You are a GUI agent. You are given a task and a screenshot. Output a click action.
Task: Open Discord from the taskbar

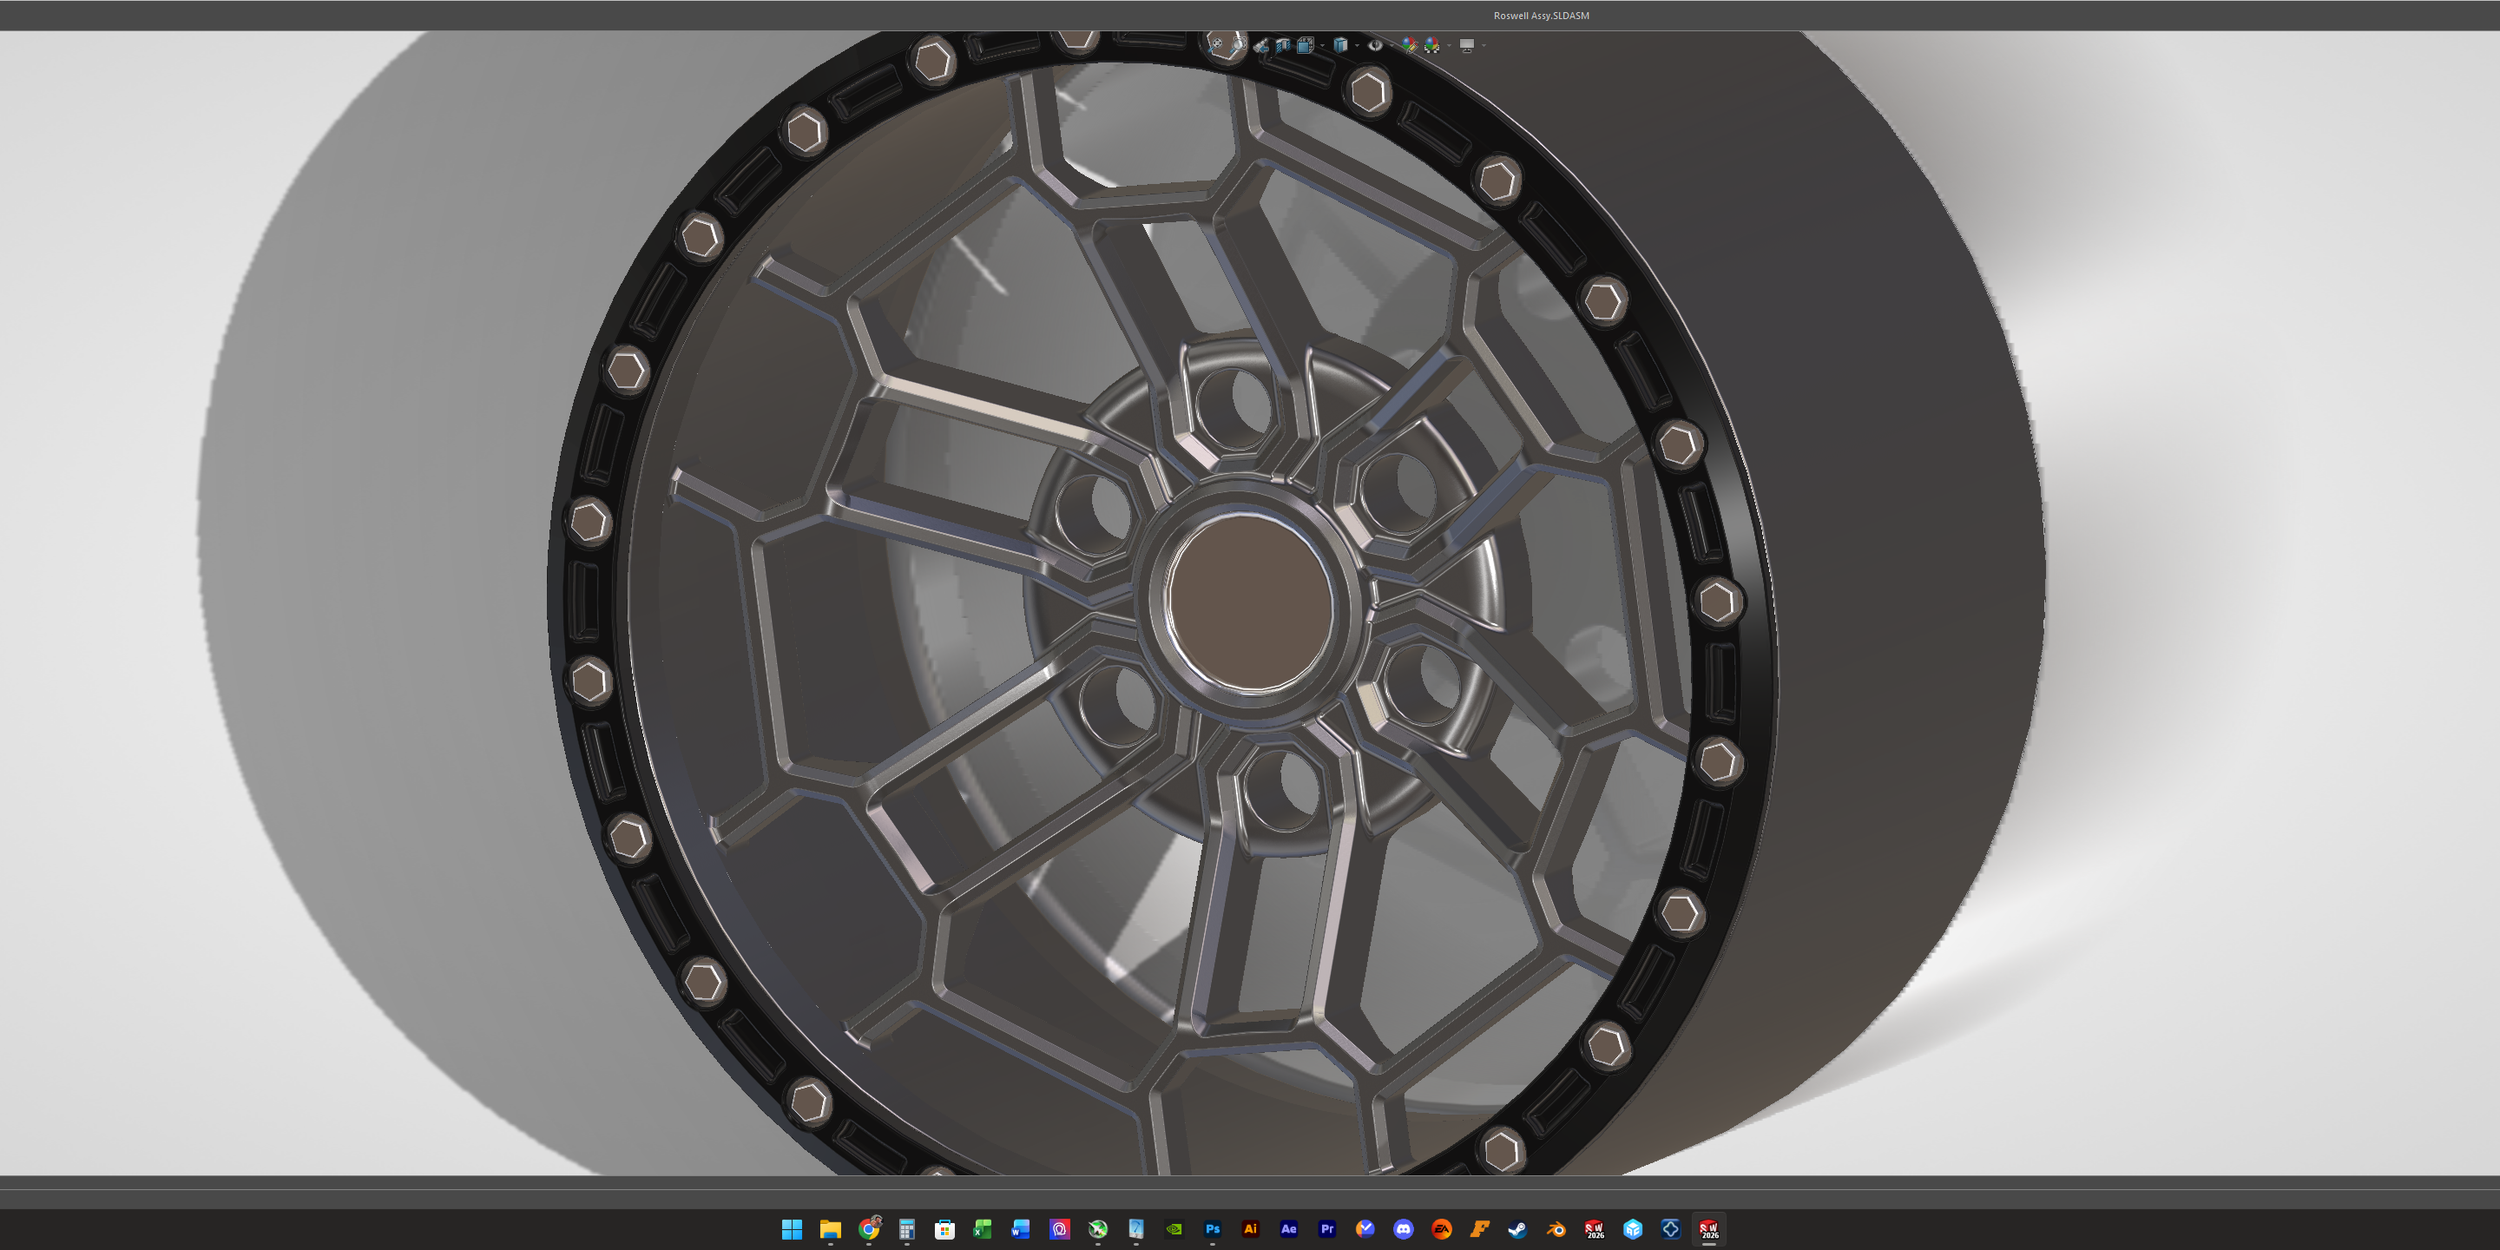[x=1403, y=1229]
